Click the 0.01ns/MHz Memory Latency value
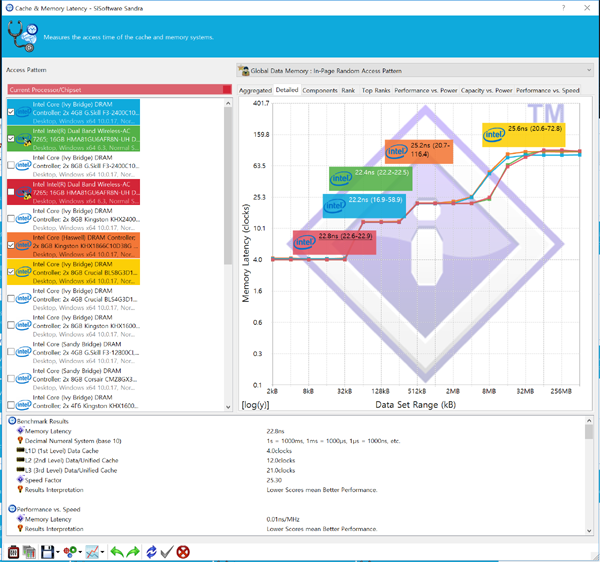Image resolution: width=600 pixels, height=562 pixels. (x=283, y=519)
